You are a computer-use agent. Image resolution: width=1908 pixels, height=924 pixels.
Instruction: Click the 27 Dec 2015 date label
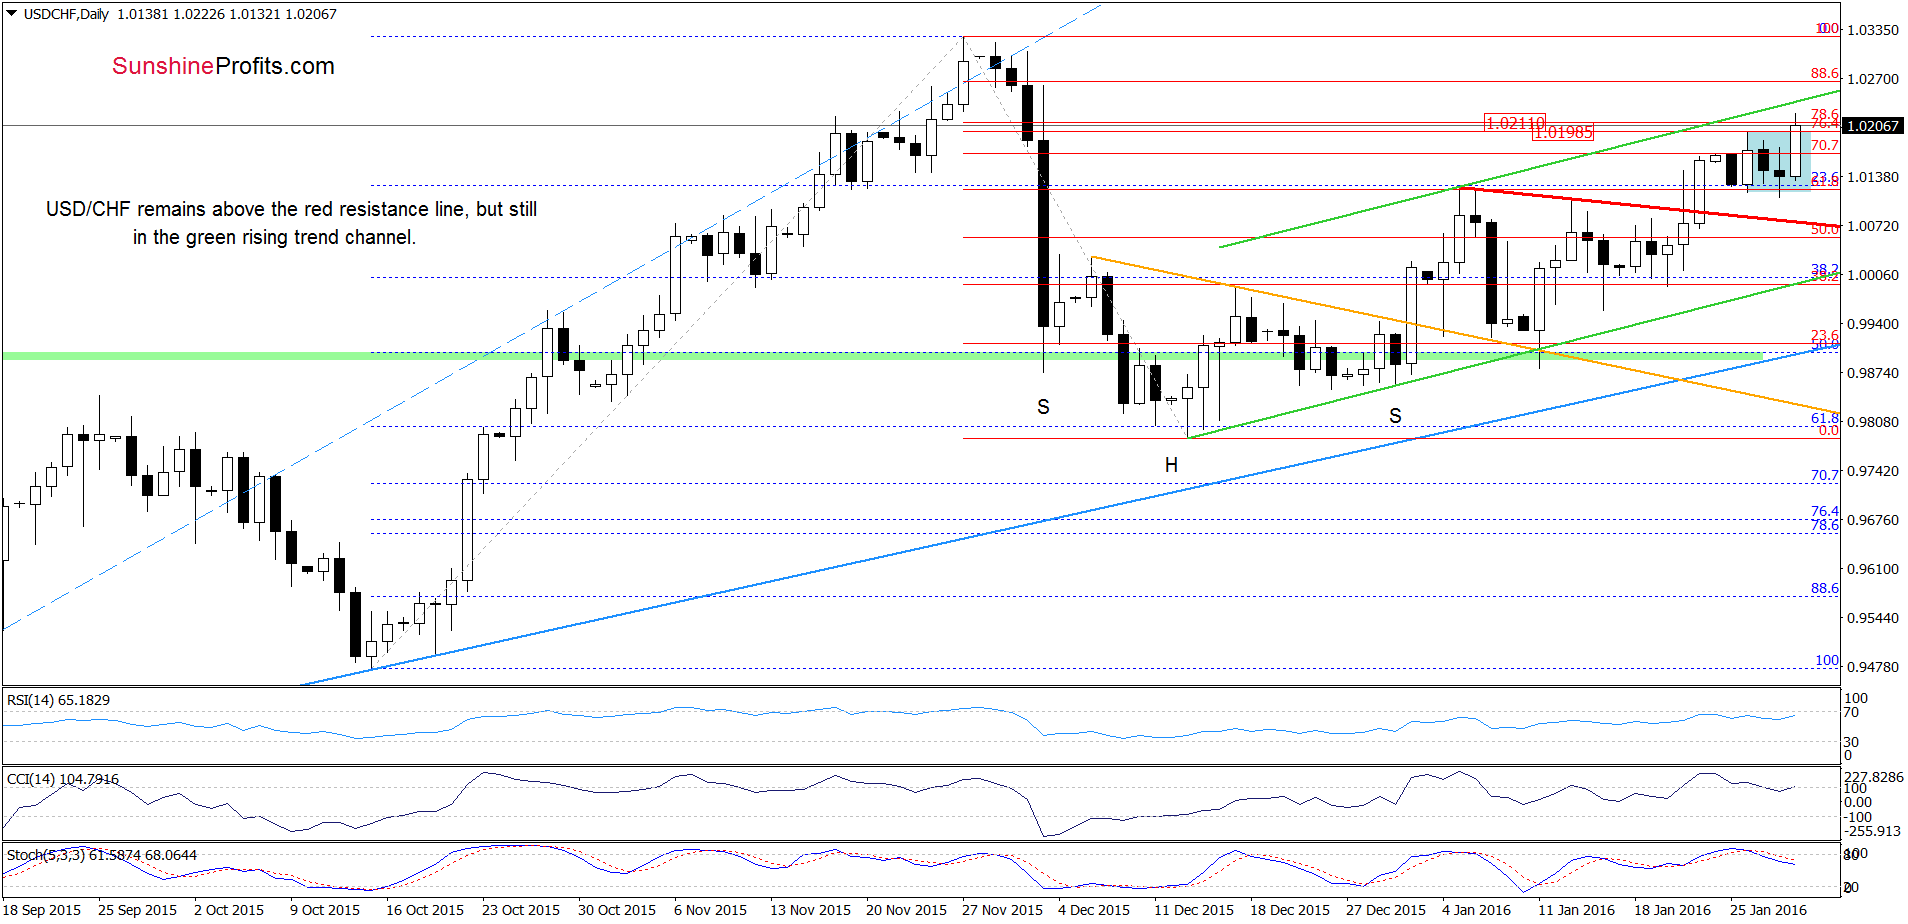pyautogui.click(x=1386, y=910)
